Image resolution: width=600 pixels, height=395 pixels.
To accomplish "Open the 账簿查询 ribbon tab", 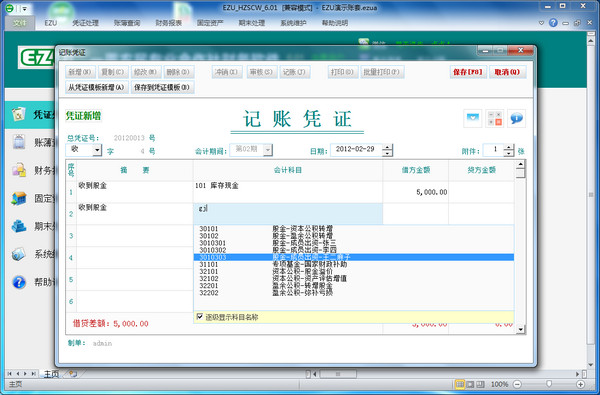I will point(127,23).
